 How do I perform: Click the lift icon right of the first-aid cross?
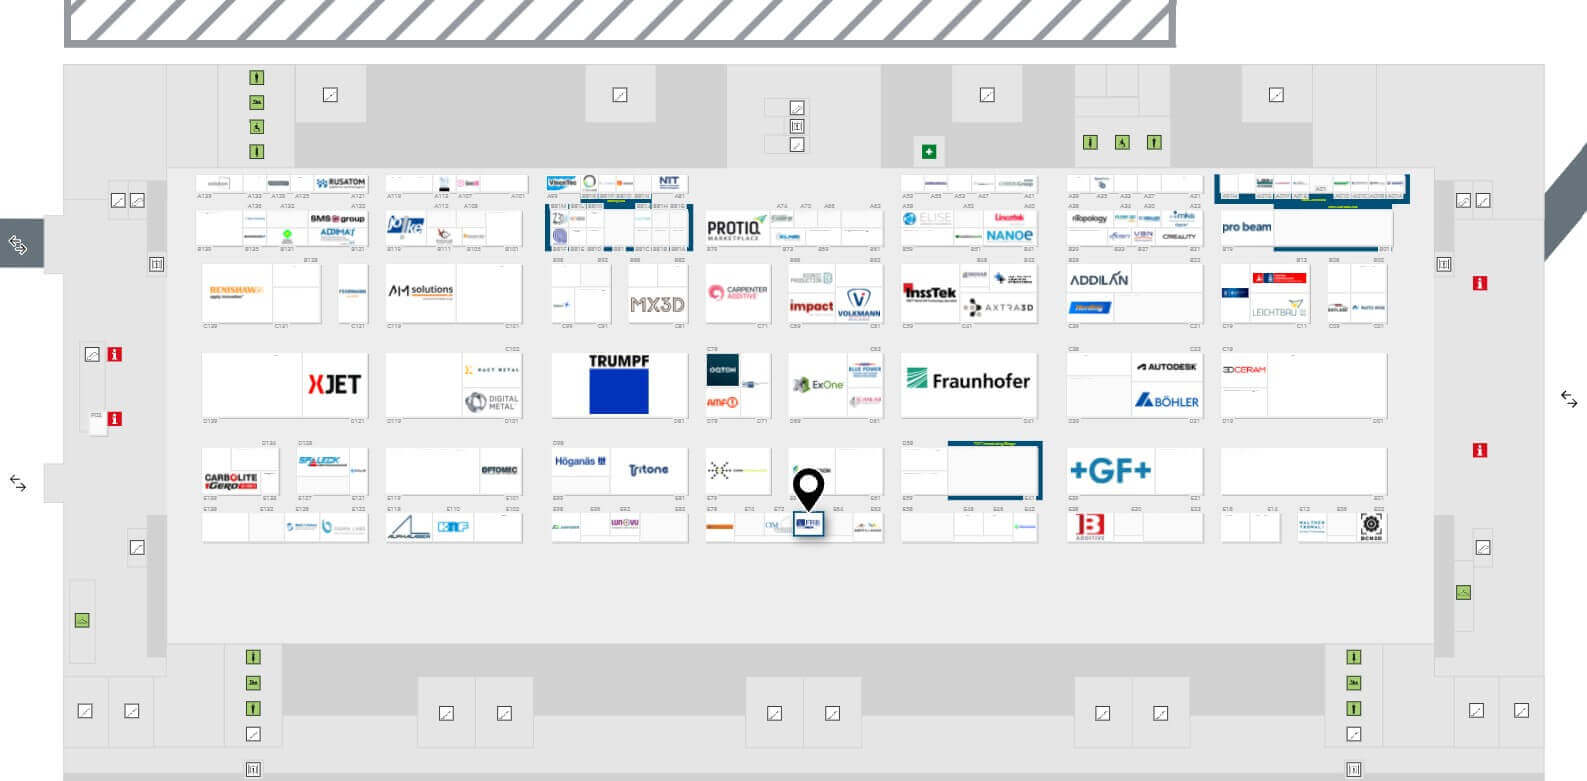987,95
